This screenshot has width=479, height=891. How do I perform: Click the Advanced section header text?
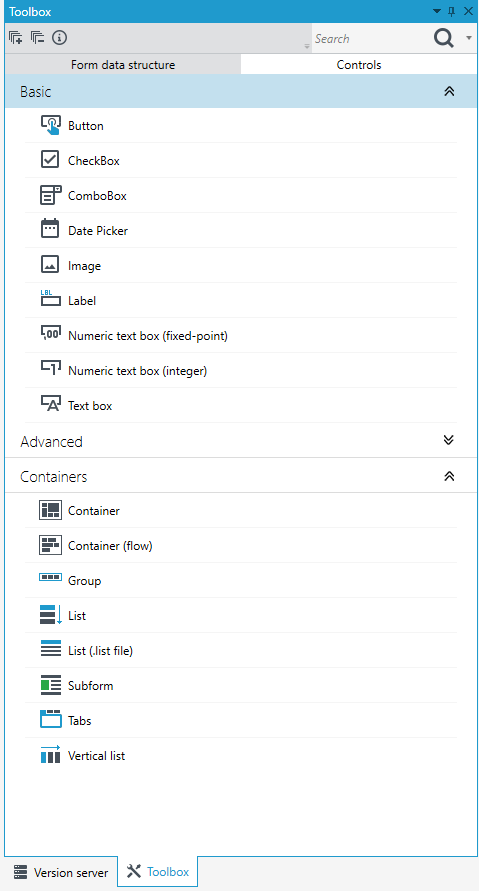pyautogui.click(x=51, y=442)
